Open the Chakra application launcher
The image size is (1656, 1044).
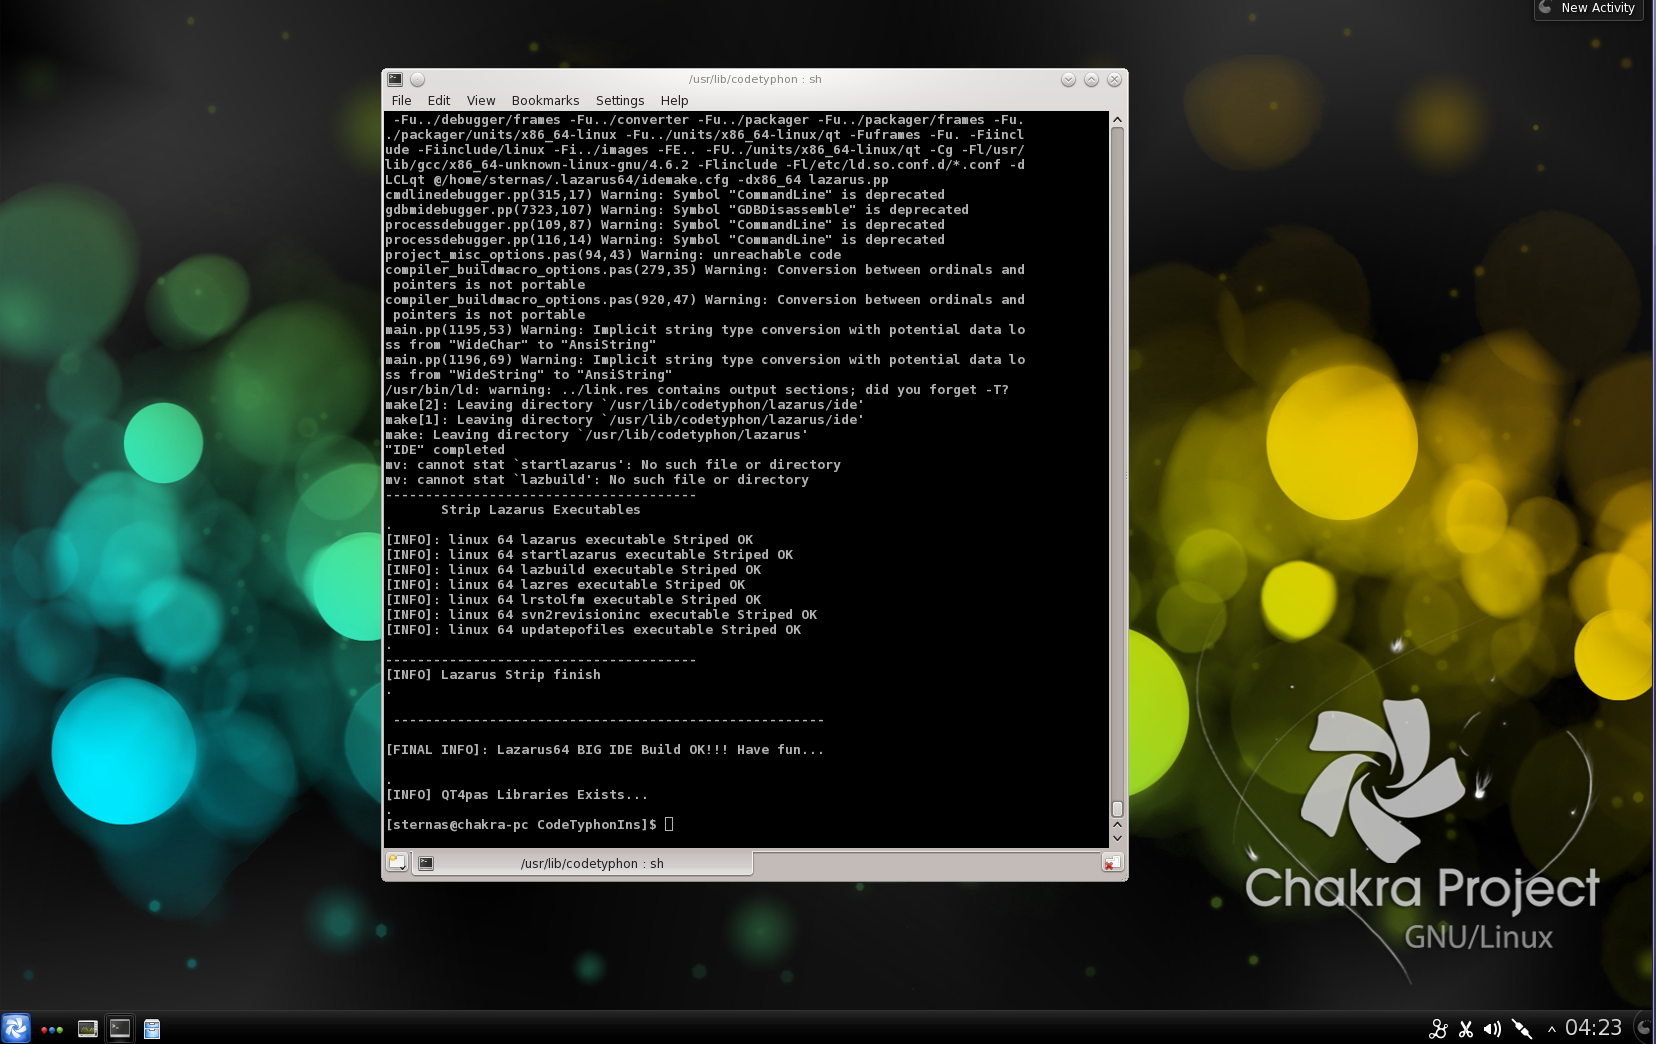(x=16, y=1028)
